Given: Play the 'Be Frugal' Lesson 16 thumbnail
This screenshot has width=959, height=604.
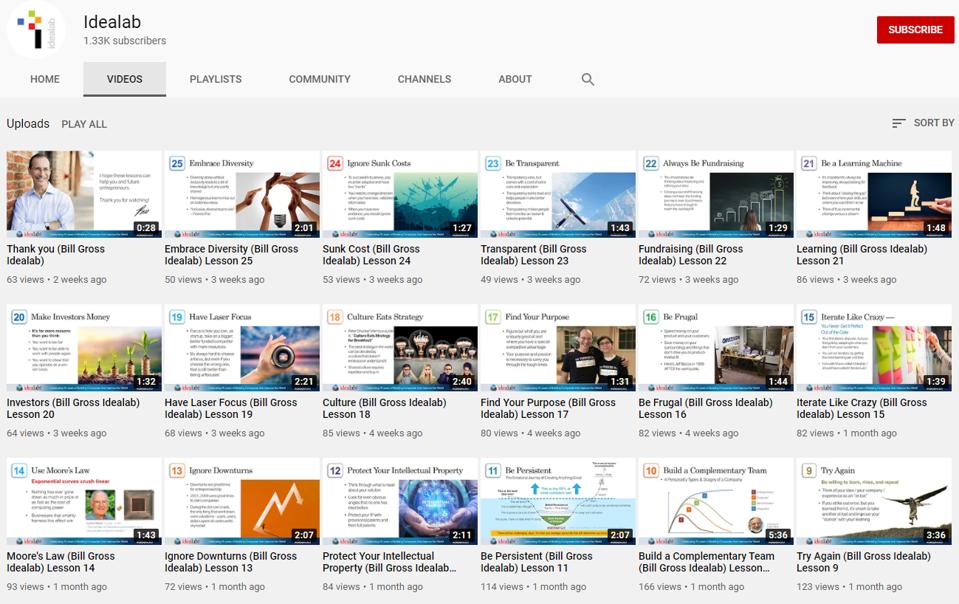Looking at the screenshot, I should (717, 344).
